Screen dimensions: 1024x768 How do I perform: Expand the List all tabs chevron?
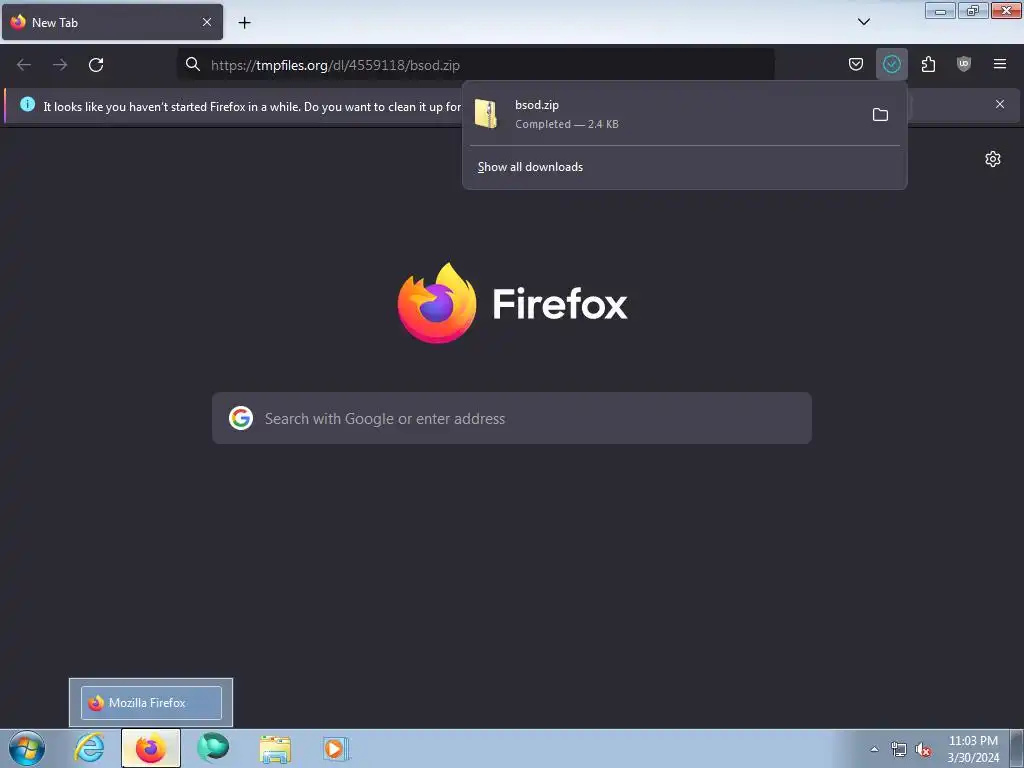pos(863,22)
